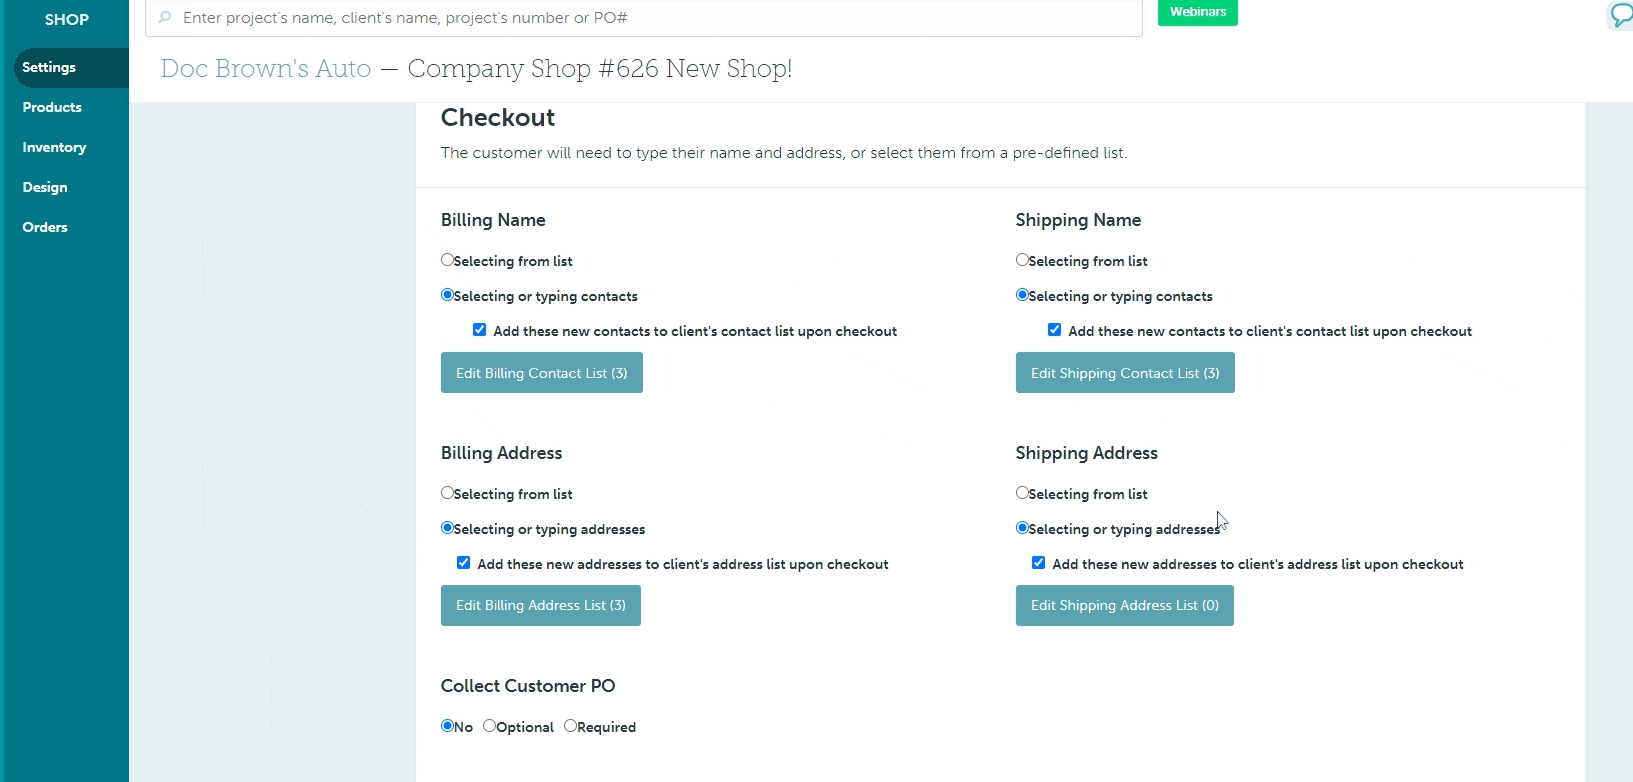The width and height of the screenshot is (1633, 782).
Task: Click Edit Shipping Address List button
Action: (x=1124, y=605)
